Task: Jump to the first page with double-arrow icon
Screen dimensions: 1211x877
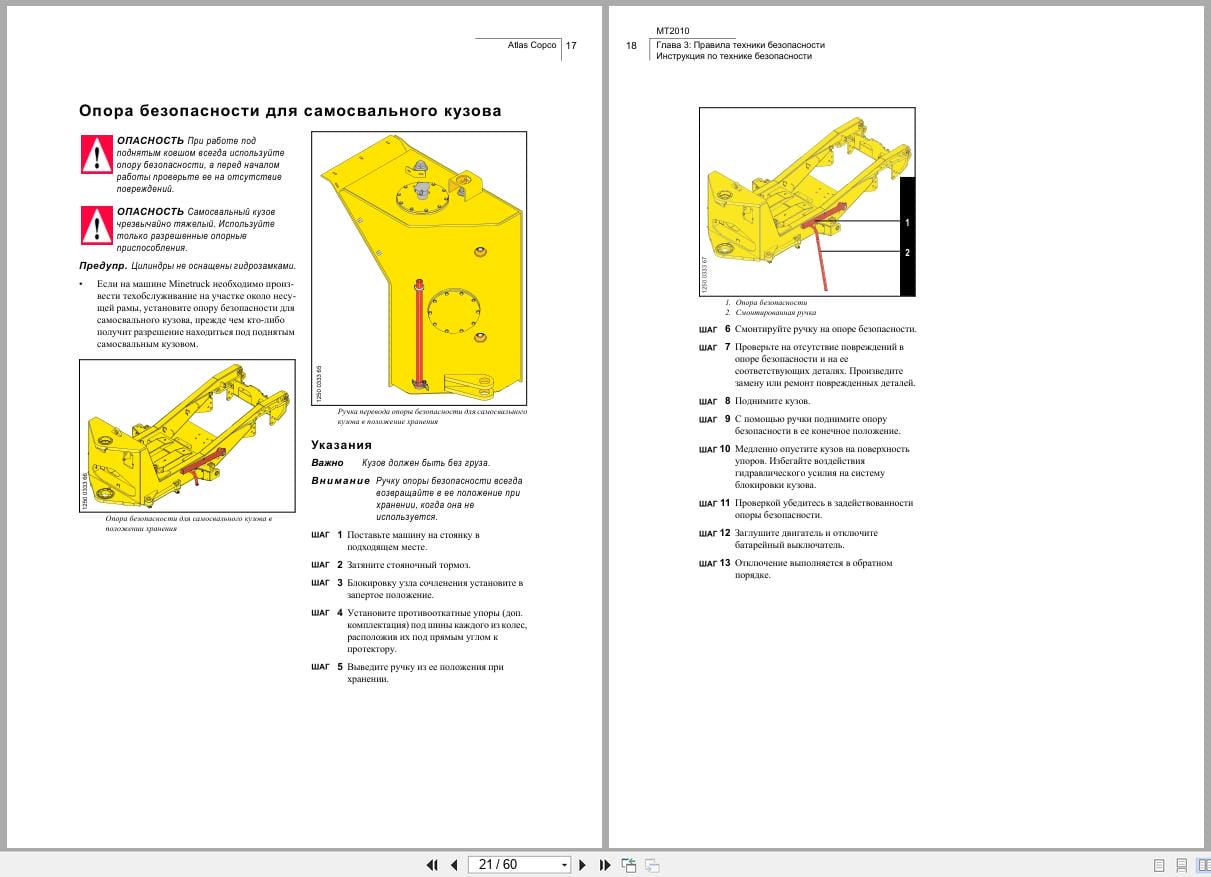Action: click(x=433, y=864)
